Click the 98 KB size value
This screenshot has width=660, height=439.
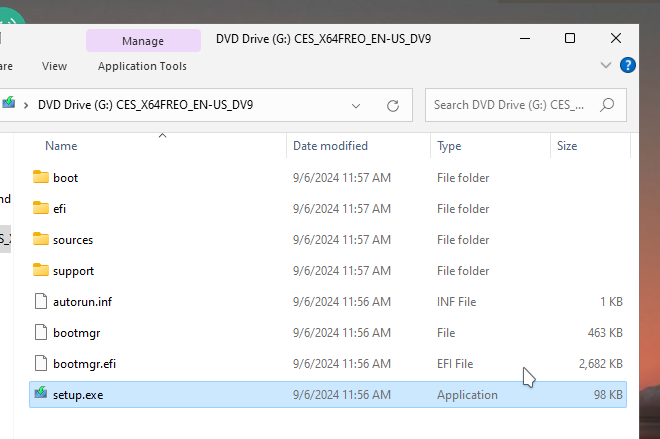[x=608, y=395]
